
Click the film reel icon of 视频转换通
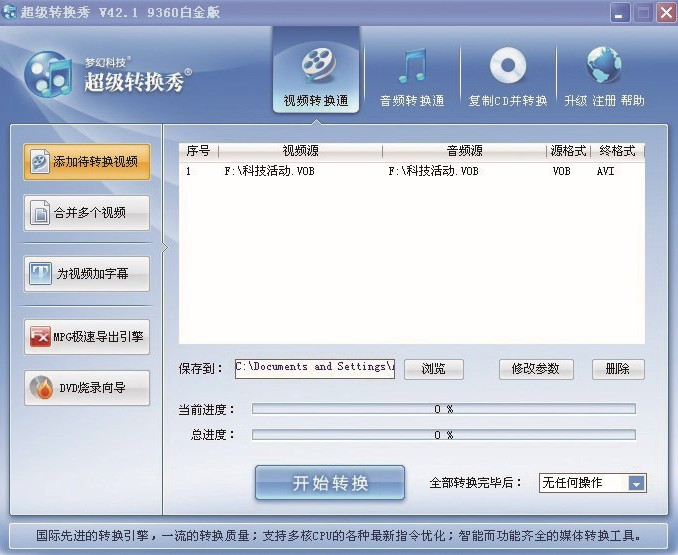tap(318, 65)
